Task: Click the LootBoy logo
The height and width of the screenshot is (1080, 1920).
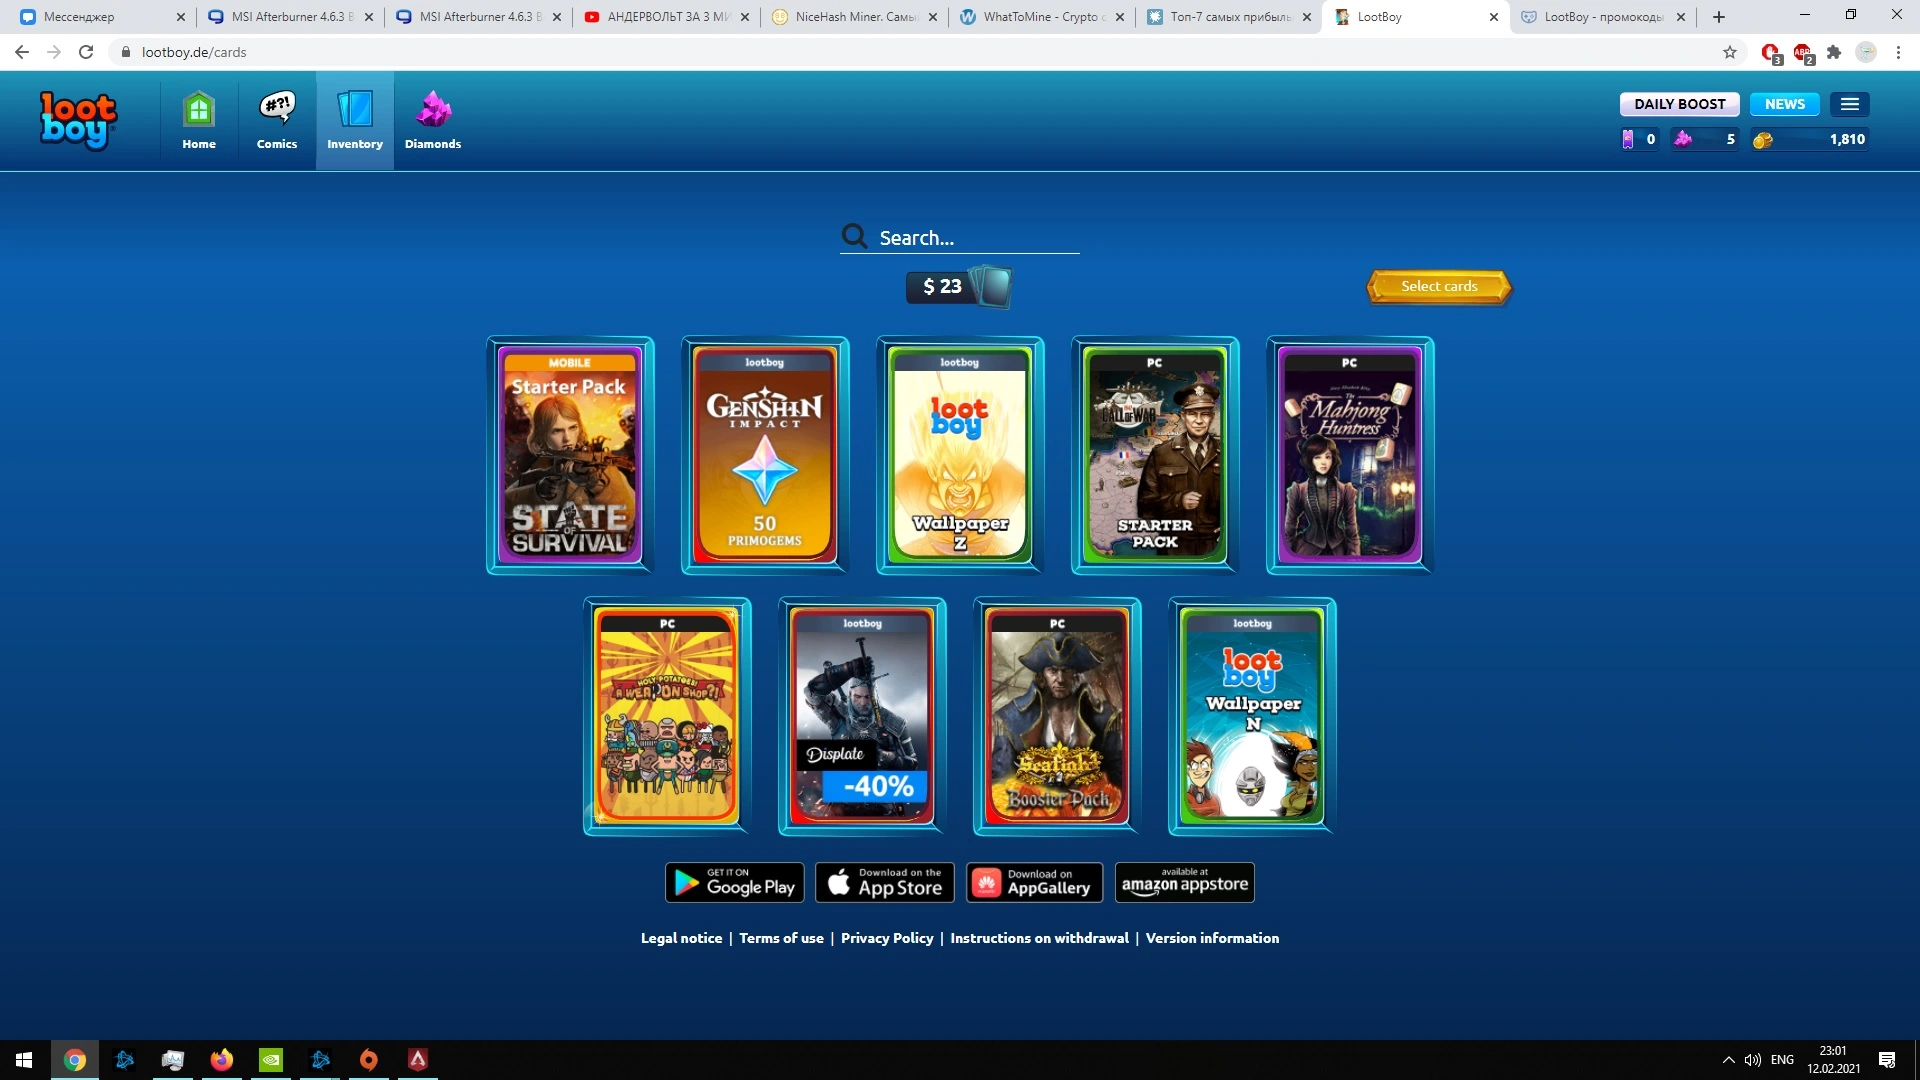Action: [78, 121]
